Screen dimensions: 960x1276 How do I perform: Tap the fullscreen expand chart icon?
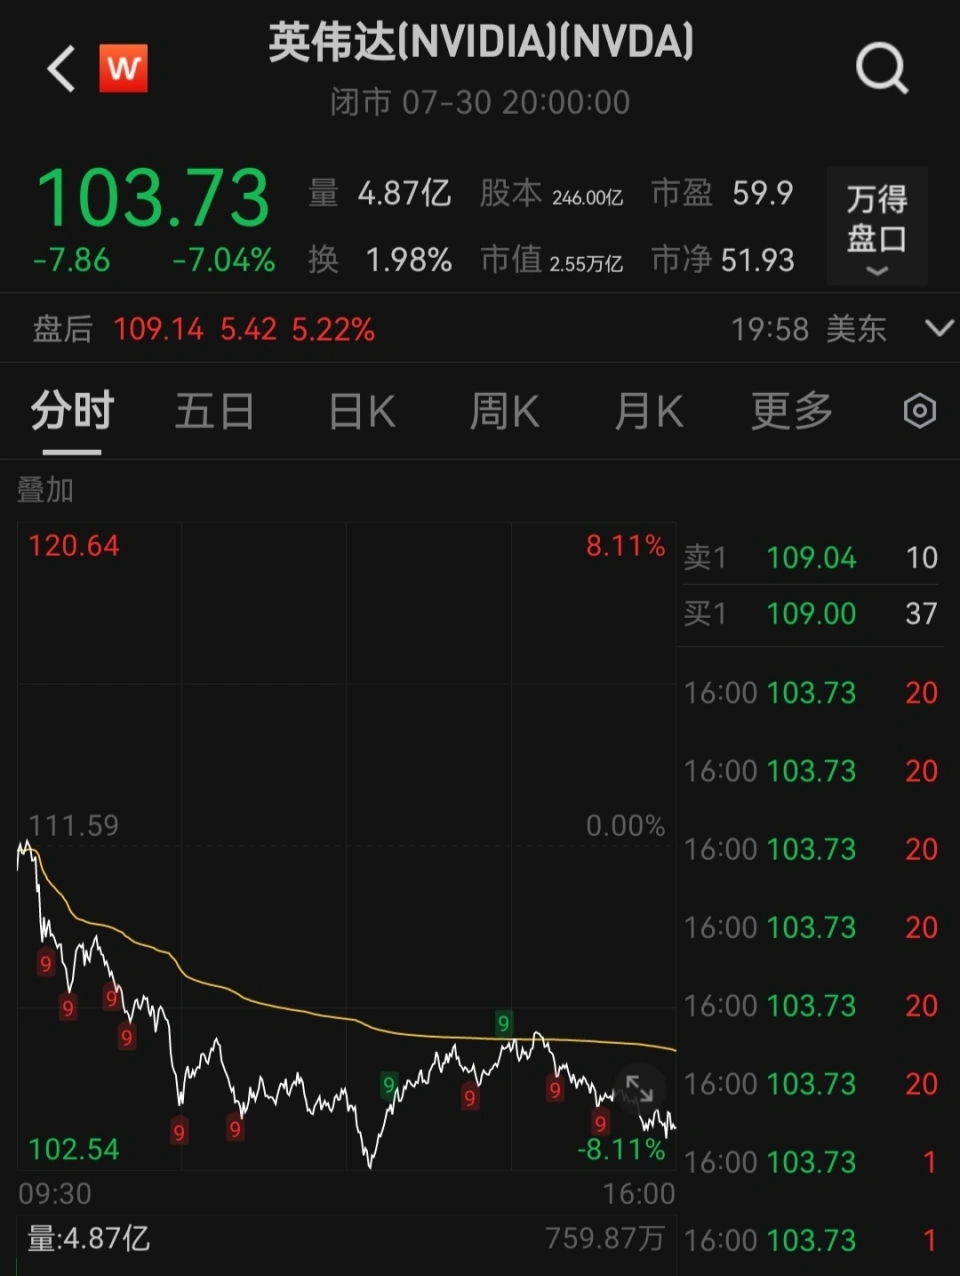(639, 1089)
